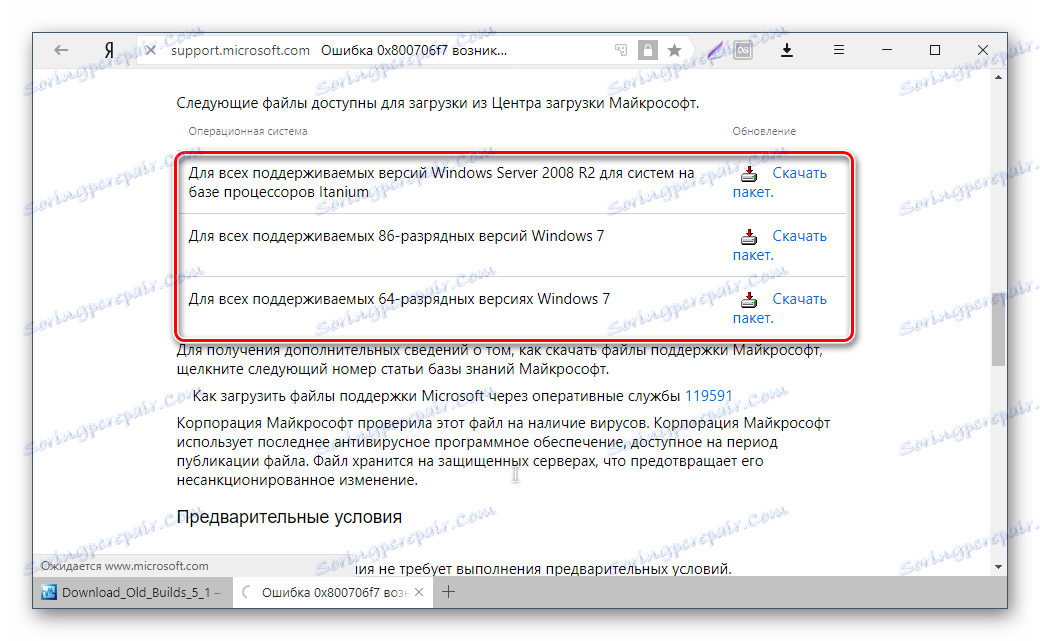This screenshot has width=1040, height=641.
Task: Go back with the browser back arrow
Action: tap(61, 50)
